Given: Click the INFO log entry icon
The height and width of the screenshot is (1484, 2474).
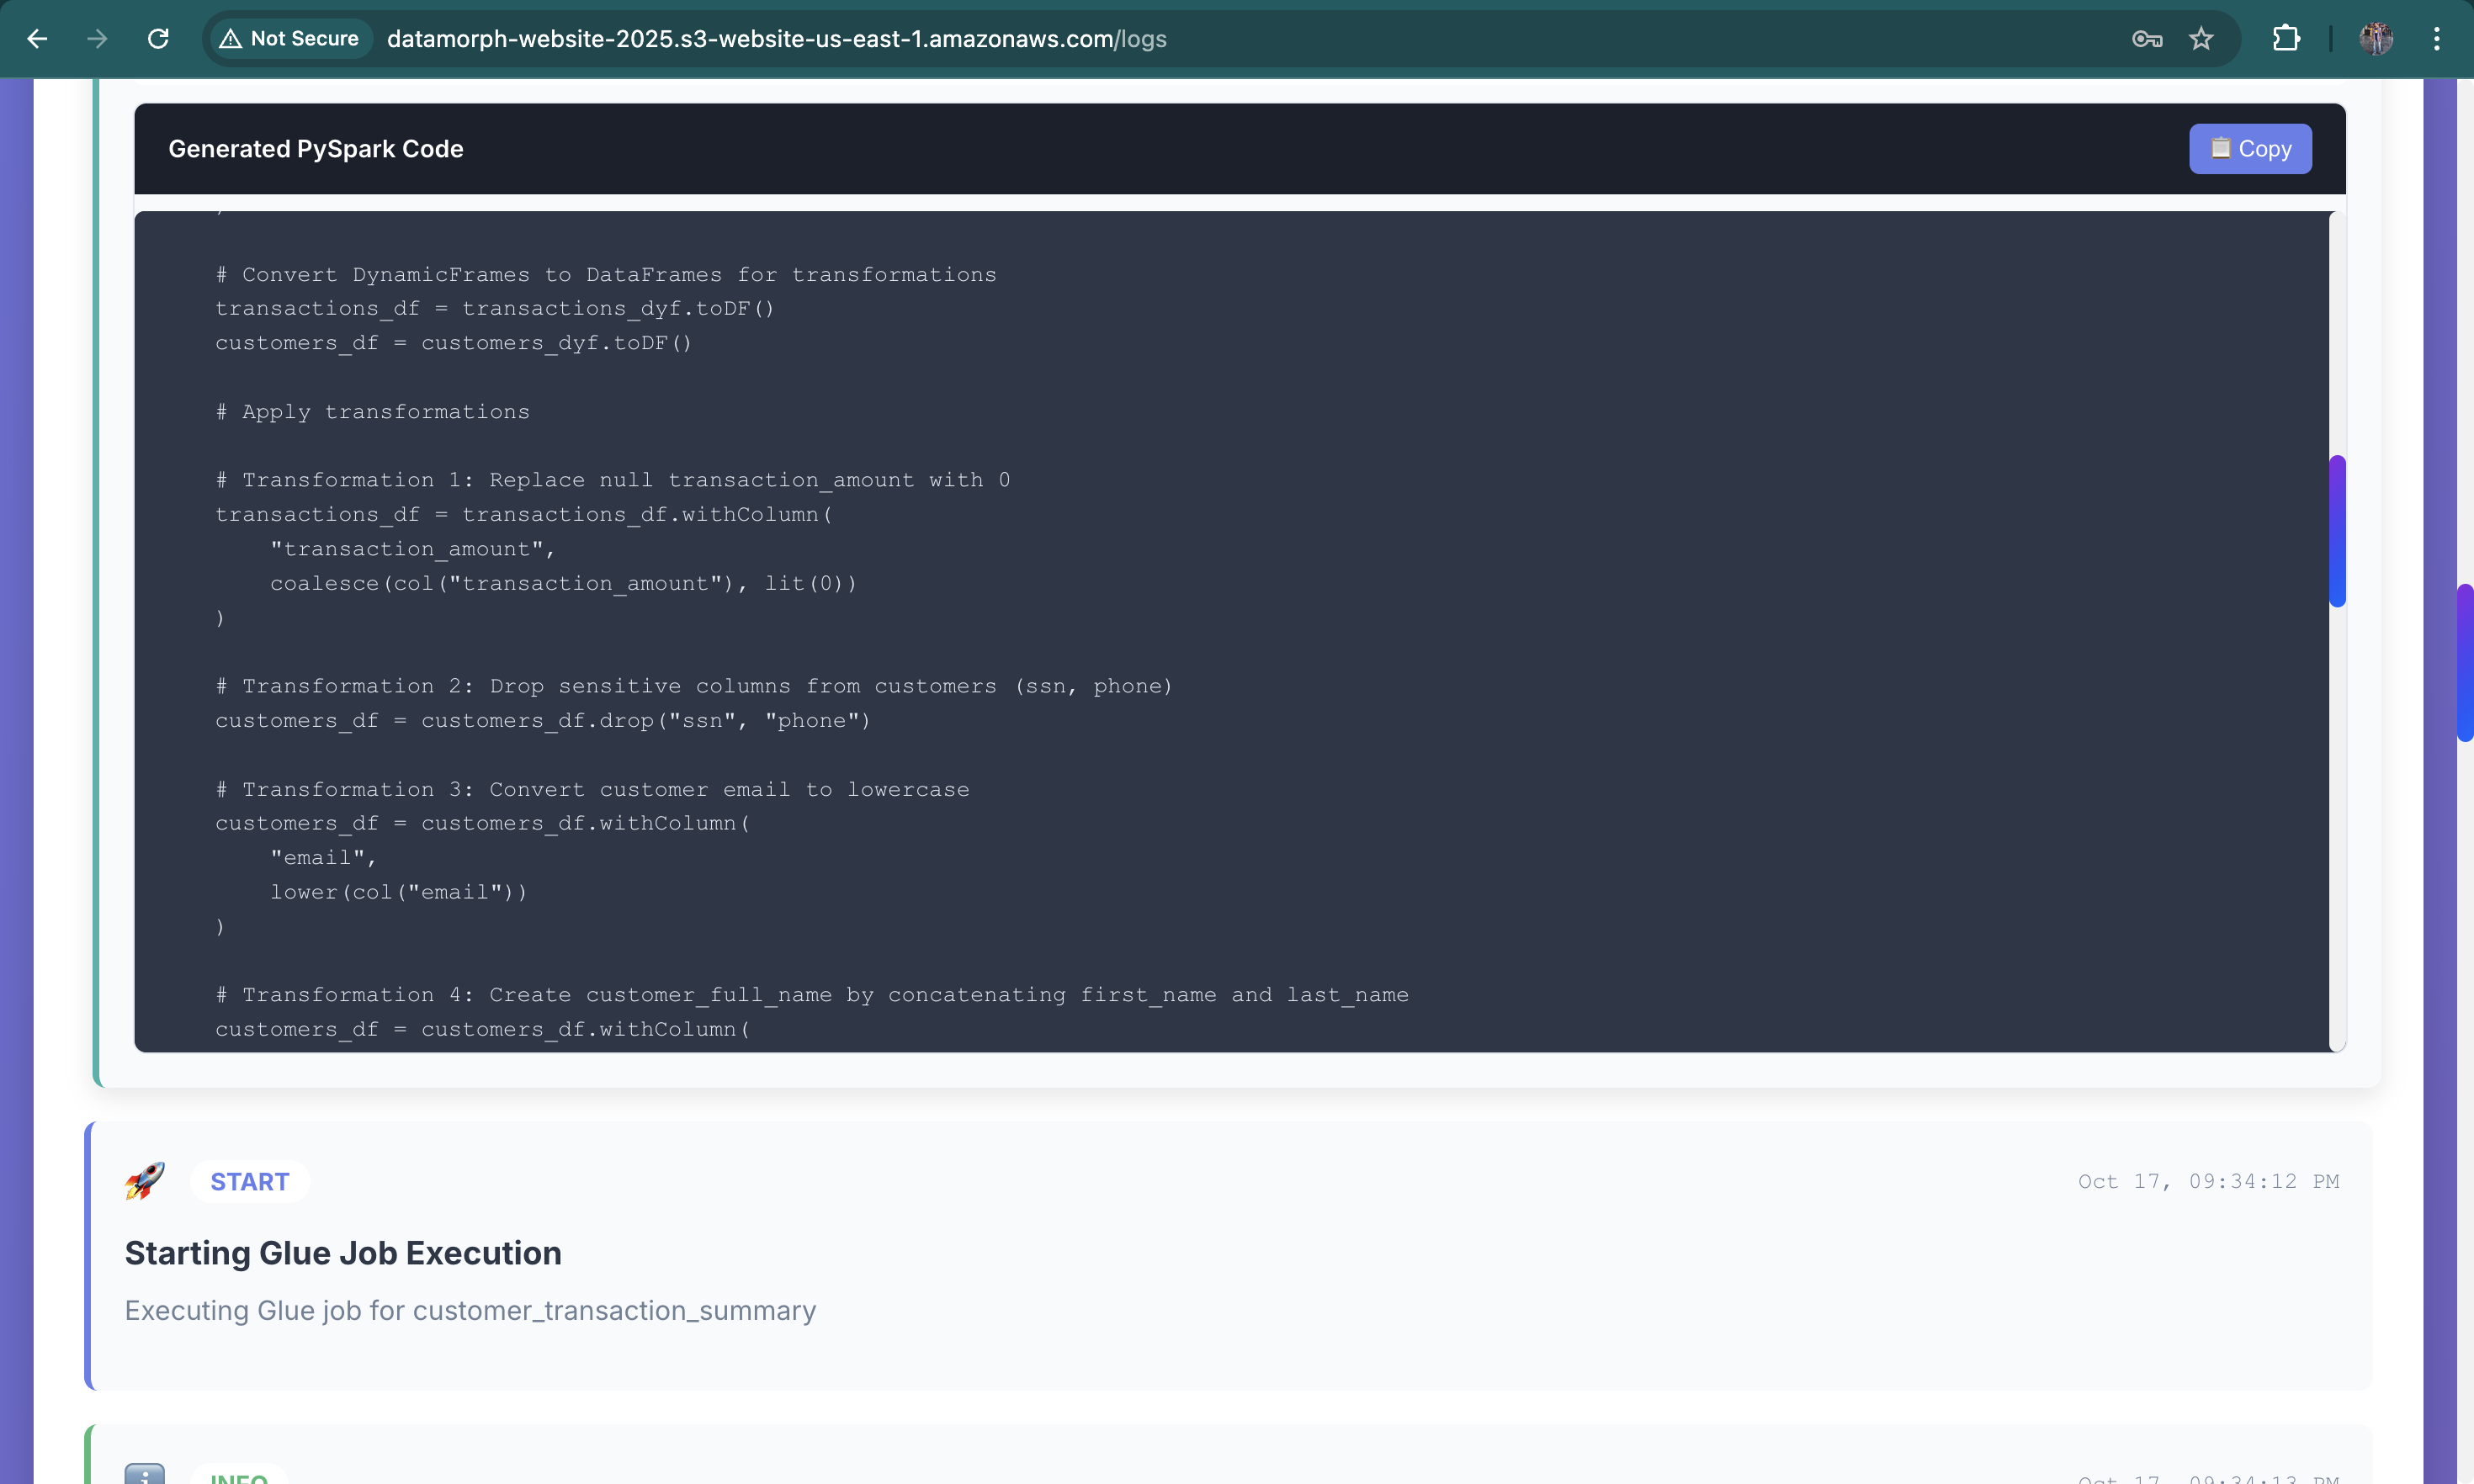Looking at the screenshot, I should tap(145, 1474).
